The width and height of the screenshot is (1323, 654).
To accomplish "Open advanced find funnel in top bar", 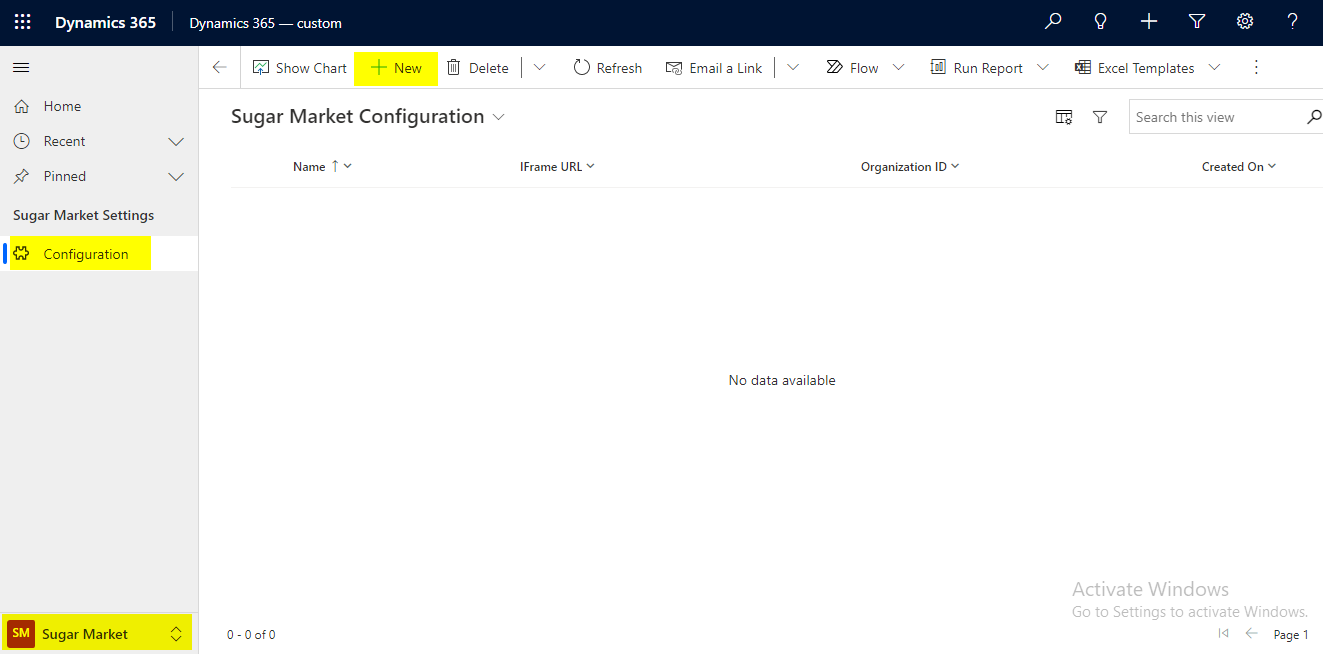I will (x=1197, y=22).
